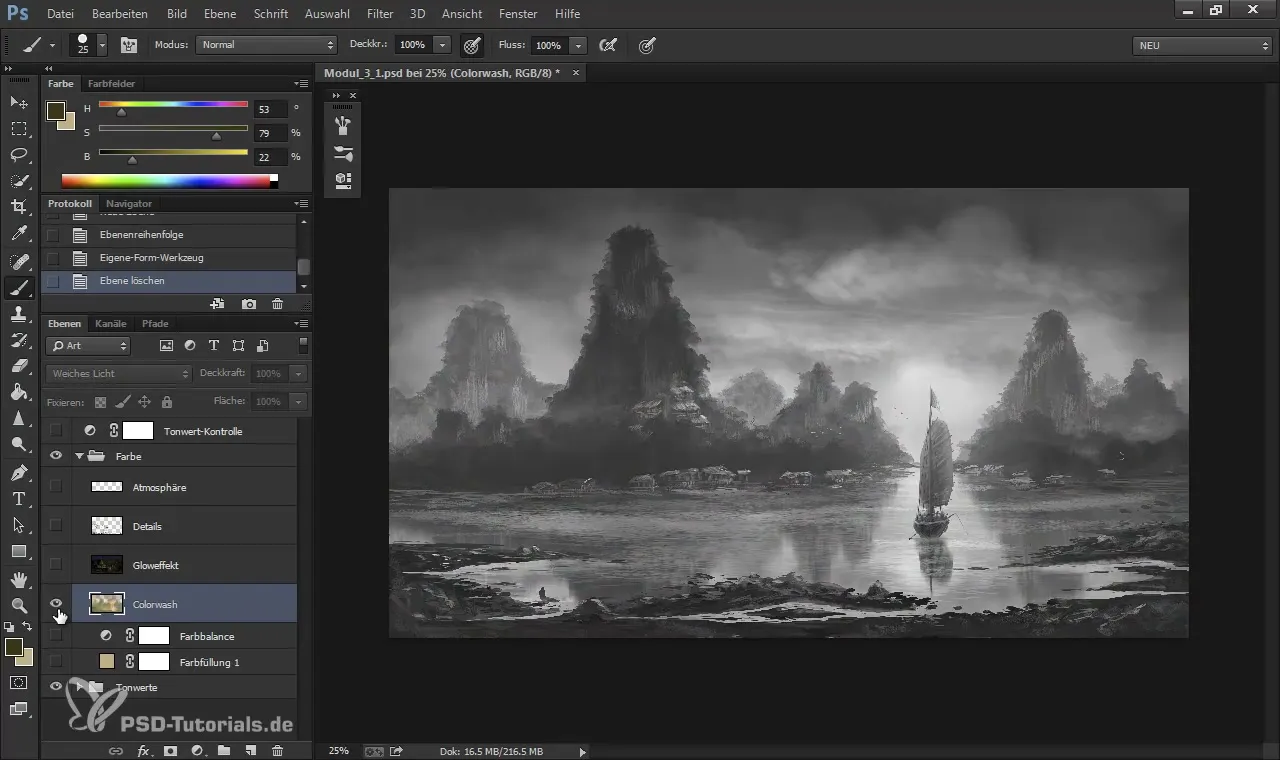Select the Pen tool
Screen dimensions: 1280x760
(x=19, y=472)
